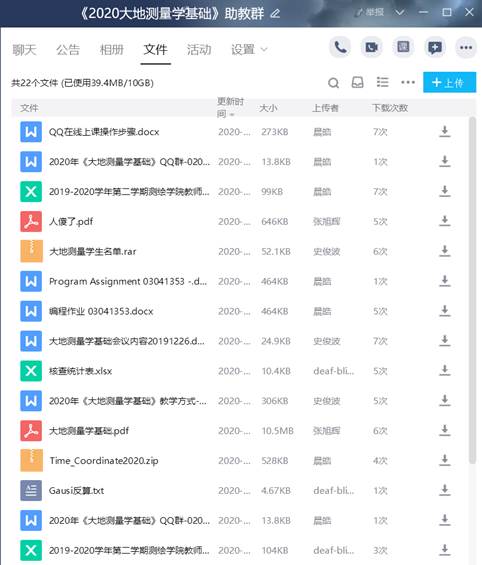Viewport: 482px width, 565px height.
Task: Download Program Assignment 03041353 file
Action: (445, 281)
